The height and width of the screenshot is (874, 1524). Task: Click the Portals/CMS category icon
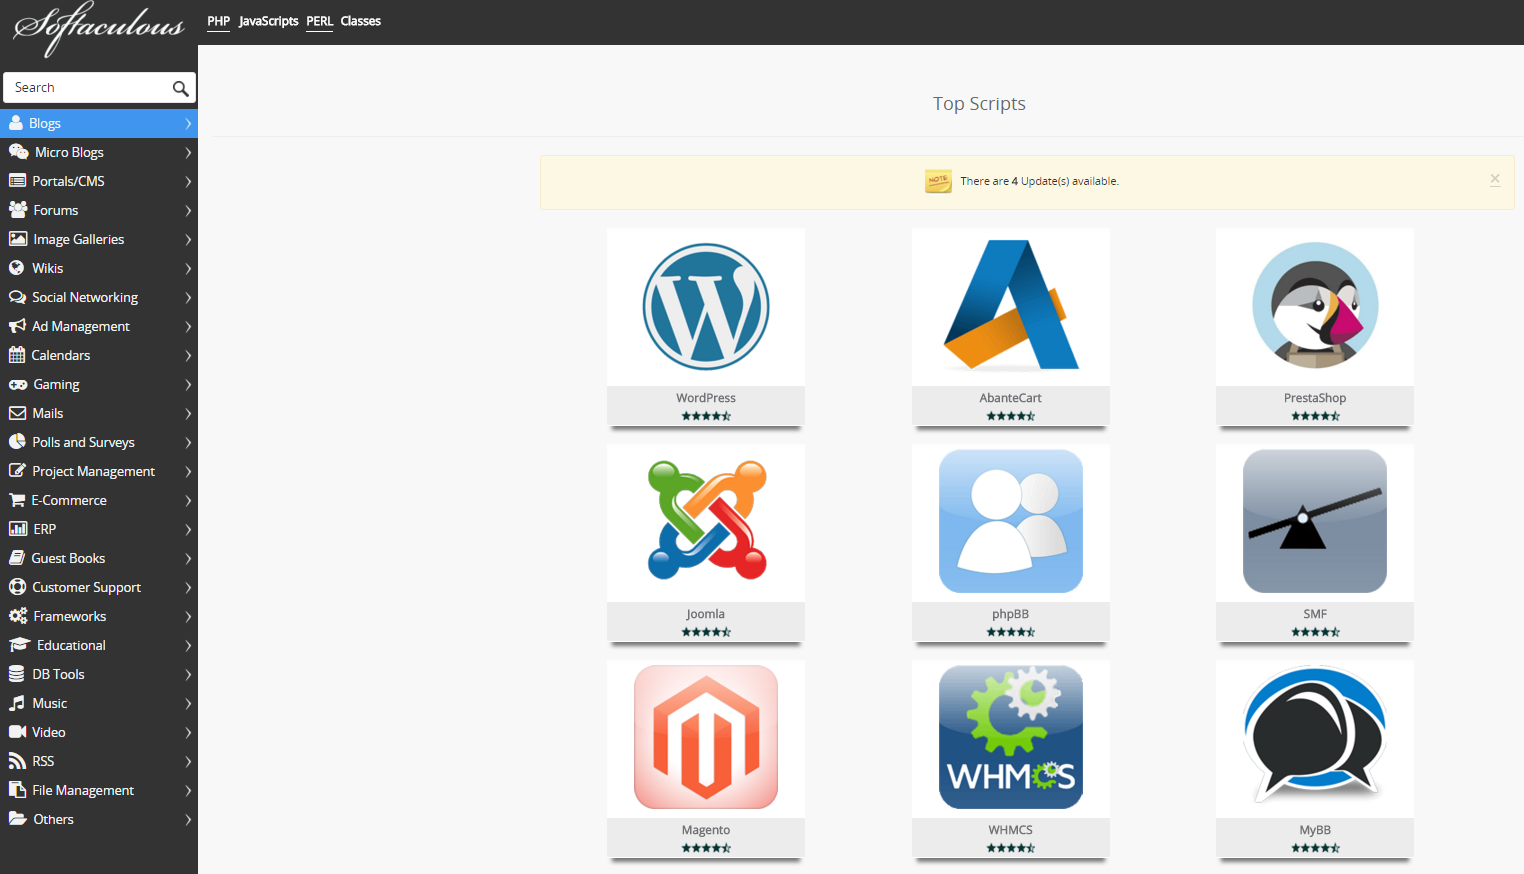[x=17, y=181]
